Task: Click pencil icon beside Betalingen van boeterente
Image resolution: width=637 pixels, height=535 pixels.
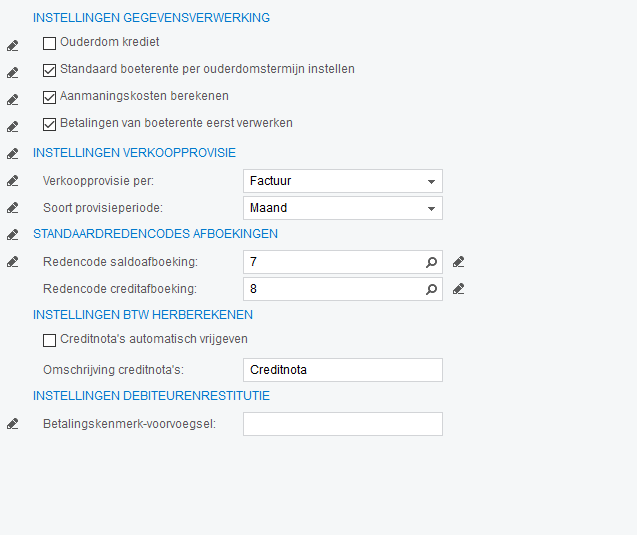Action: (12, 126)
